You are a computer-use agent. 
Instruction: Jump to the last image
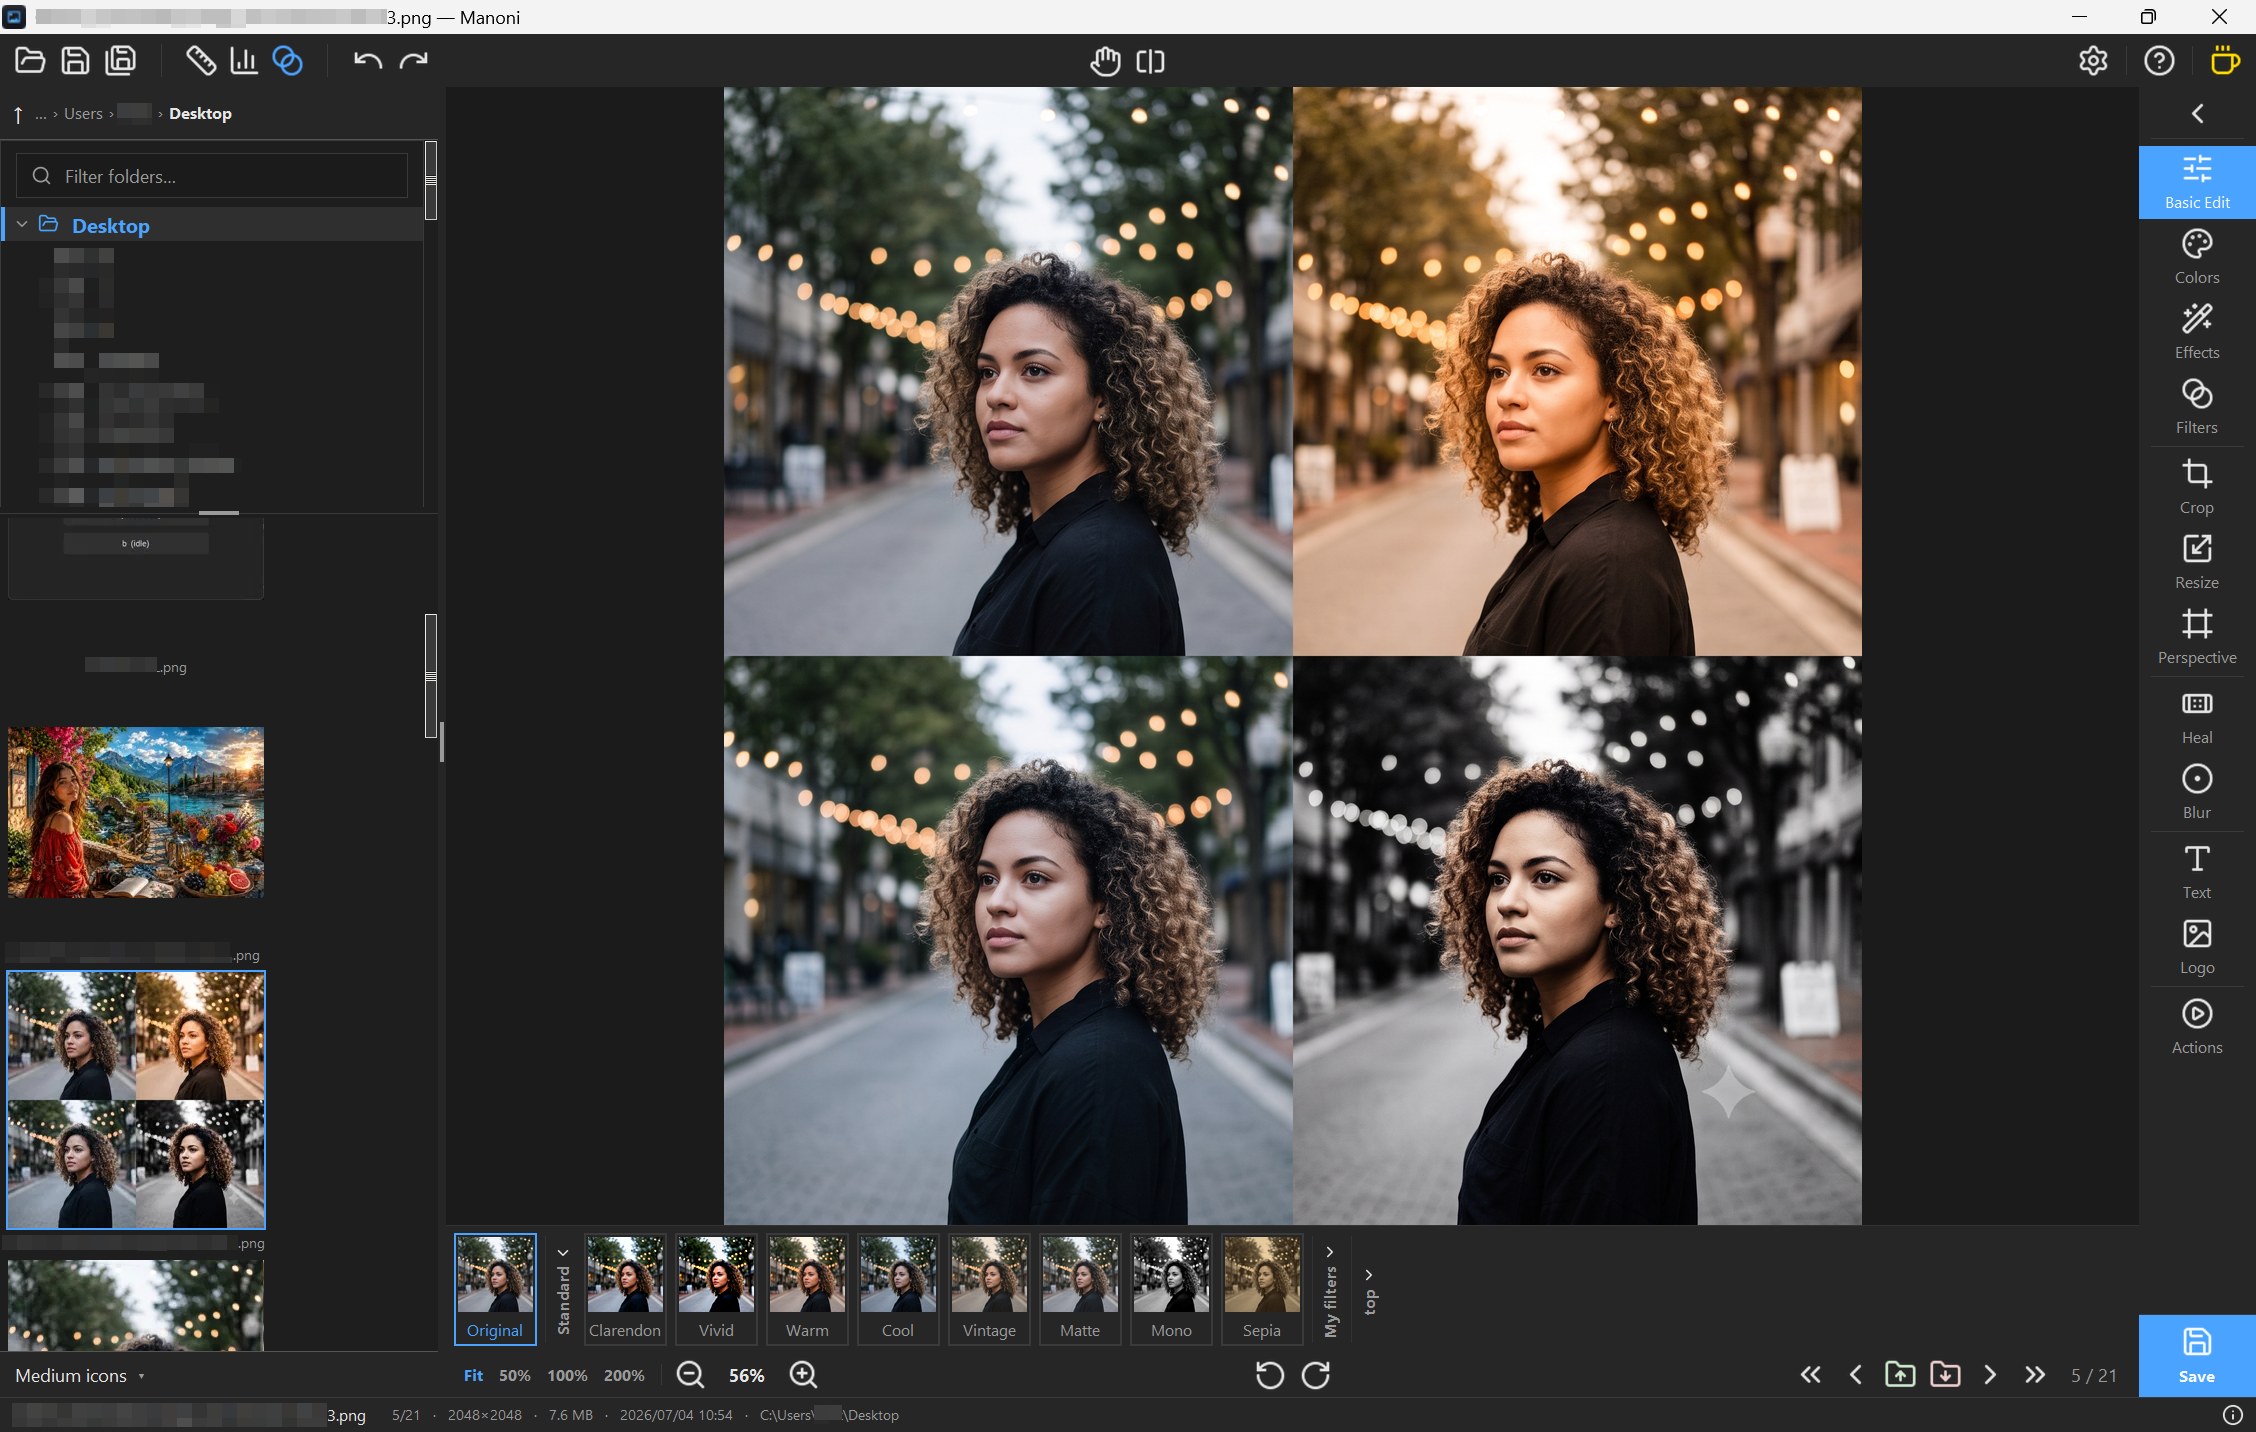tap(2035, 1376)
